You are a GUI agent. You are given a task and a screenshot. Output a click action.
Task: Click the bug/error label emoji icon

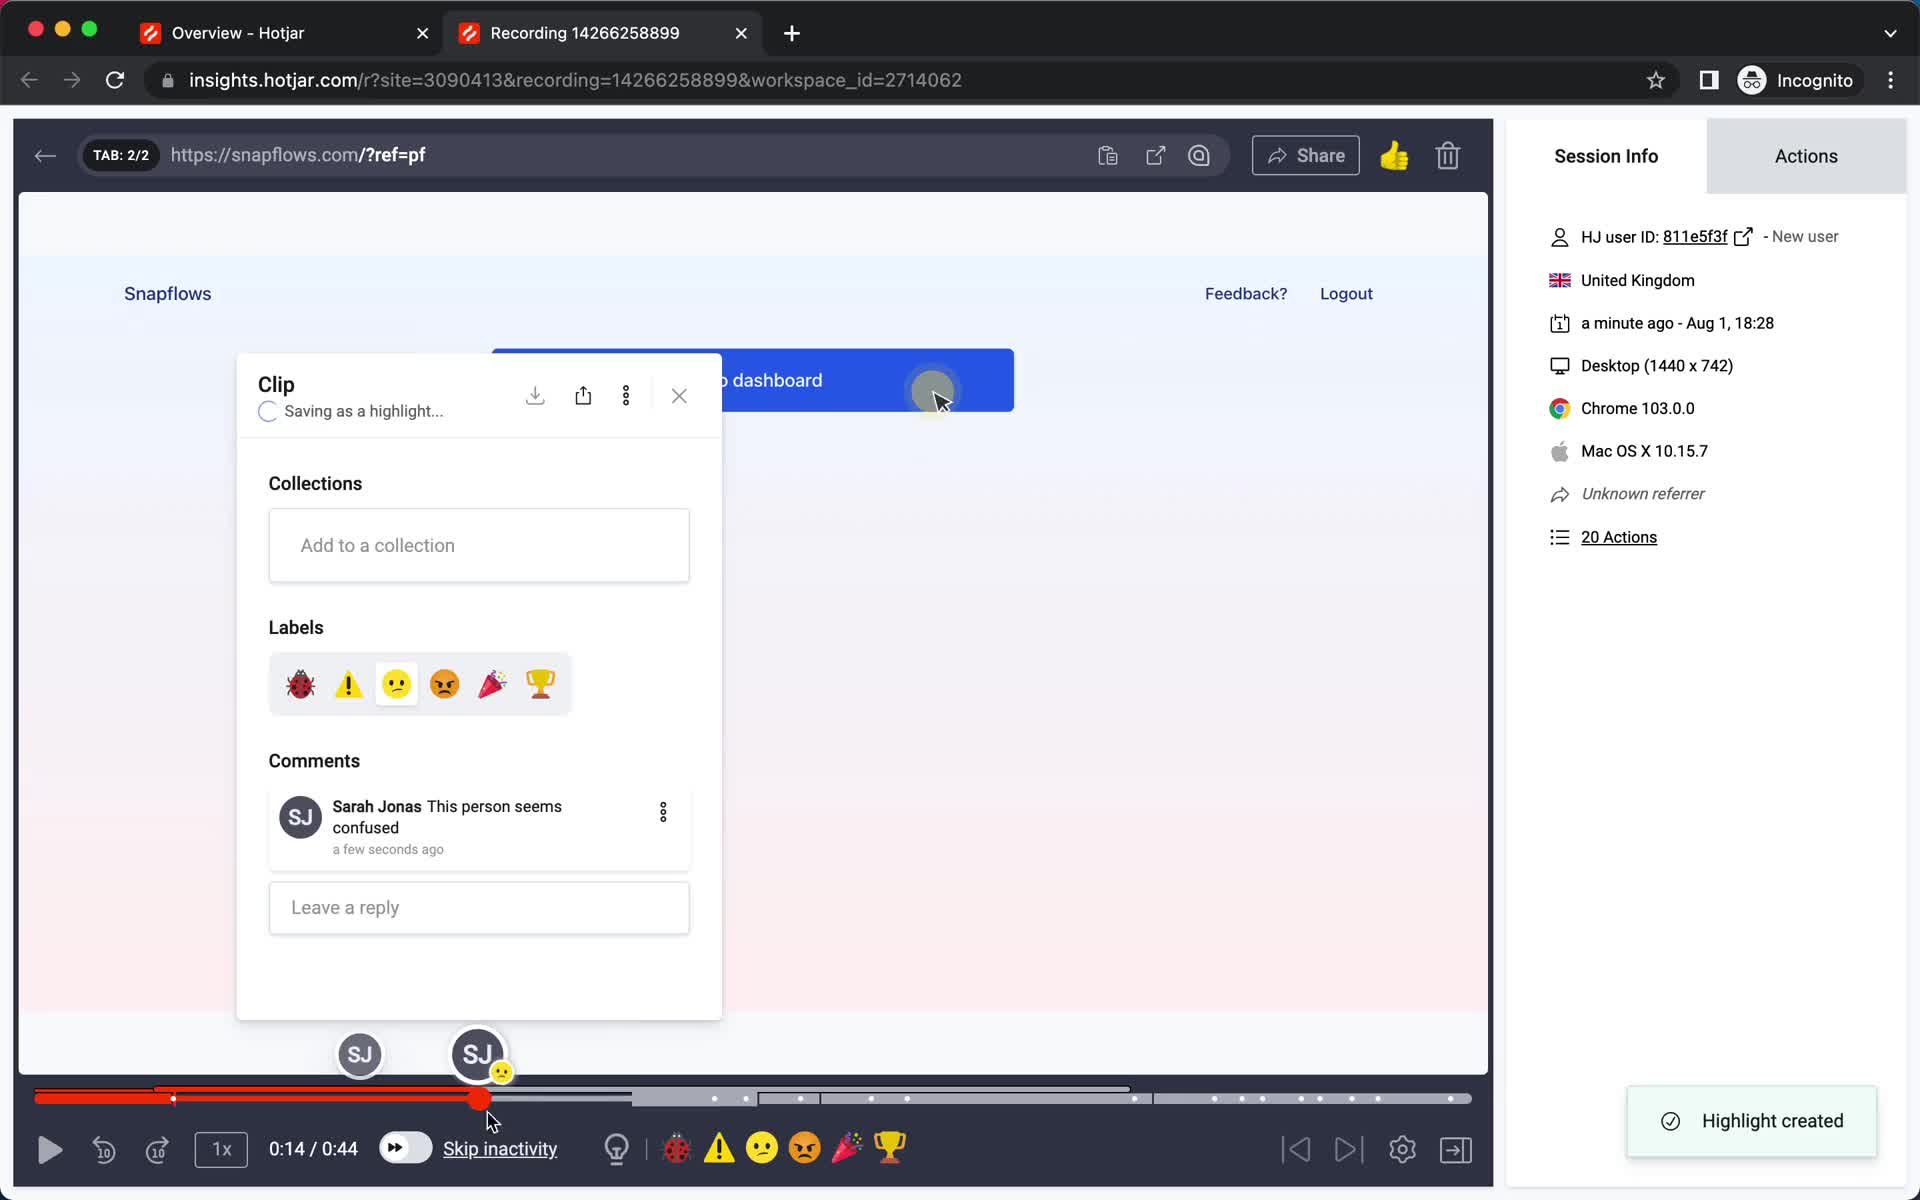pyautogui.click(x=300, y=683)
